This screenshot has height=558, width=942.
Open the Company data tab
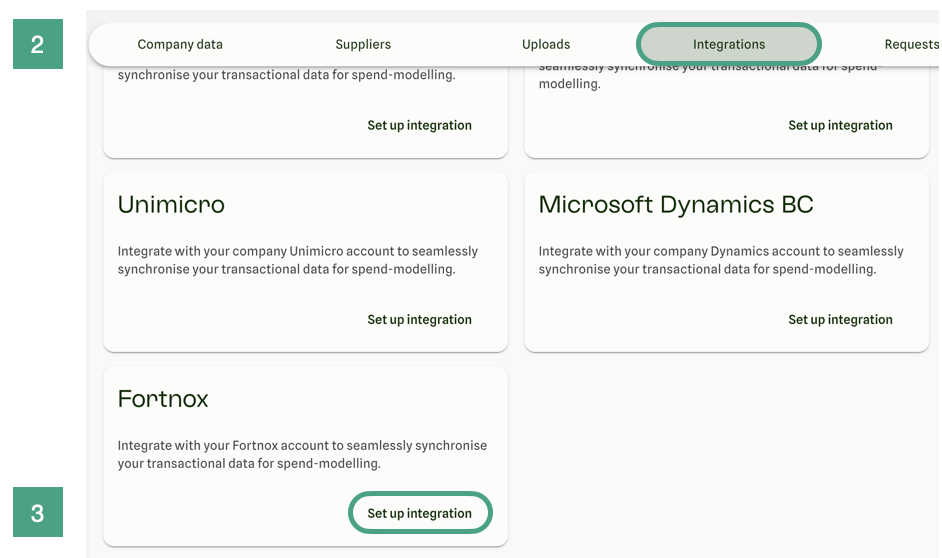click(x=180, y=44)
